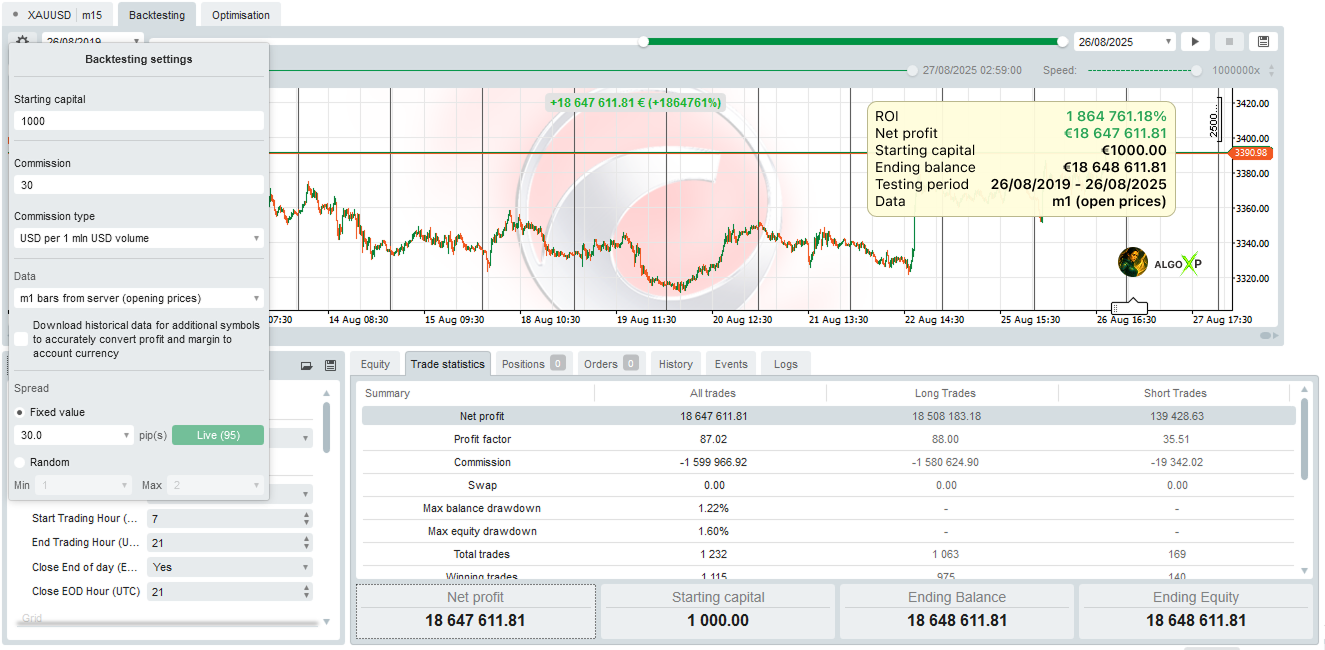1325x650 pixels.
Task: Click the Starting capital summary box
Action: (717, 610)
